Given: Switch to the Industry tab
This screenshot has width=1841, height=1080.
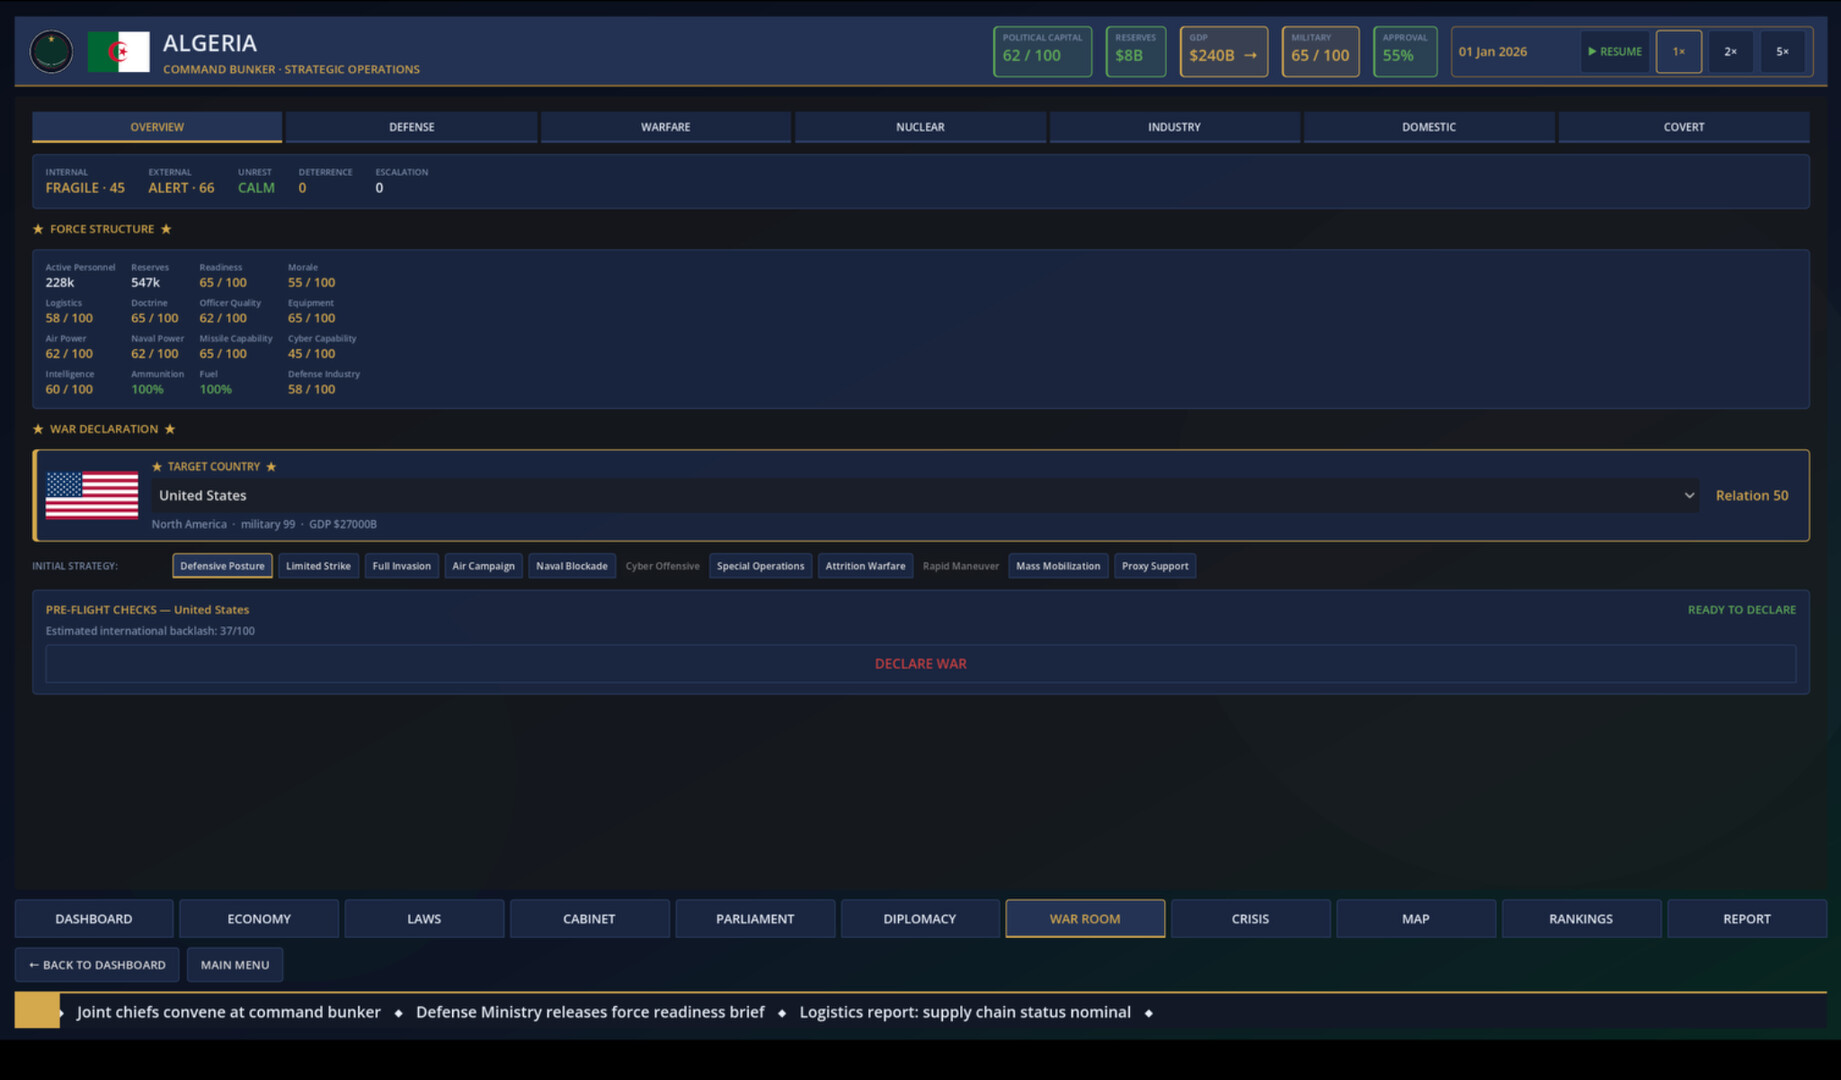Looking at the screenshot, I should (1174, 127).
